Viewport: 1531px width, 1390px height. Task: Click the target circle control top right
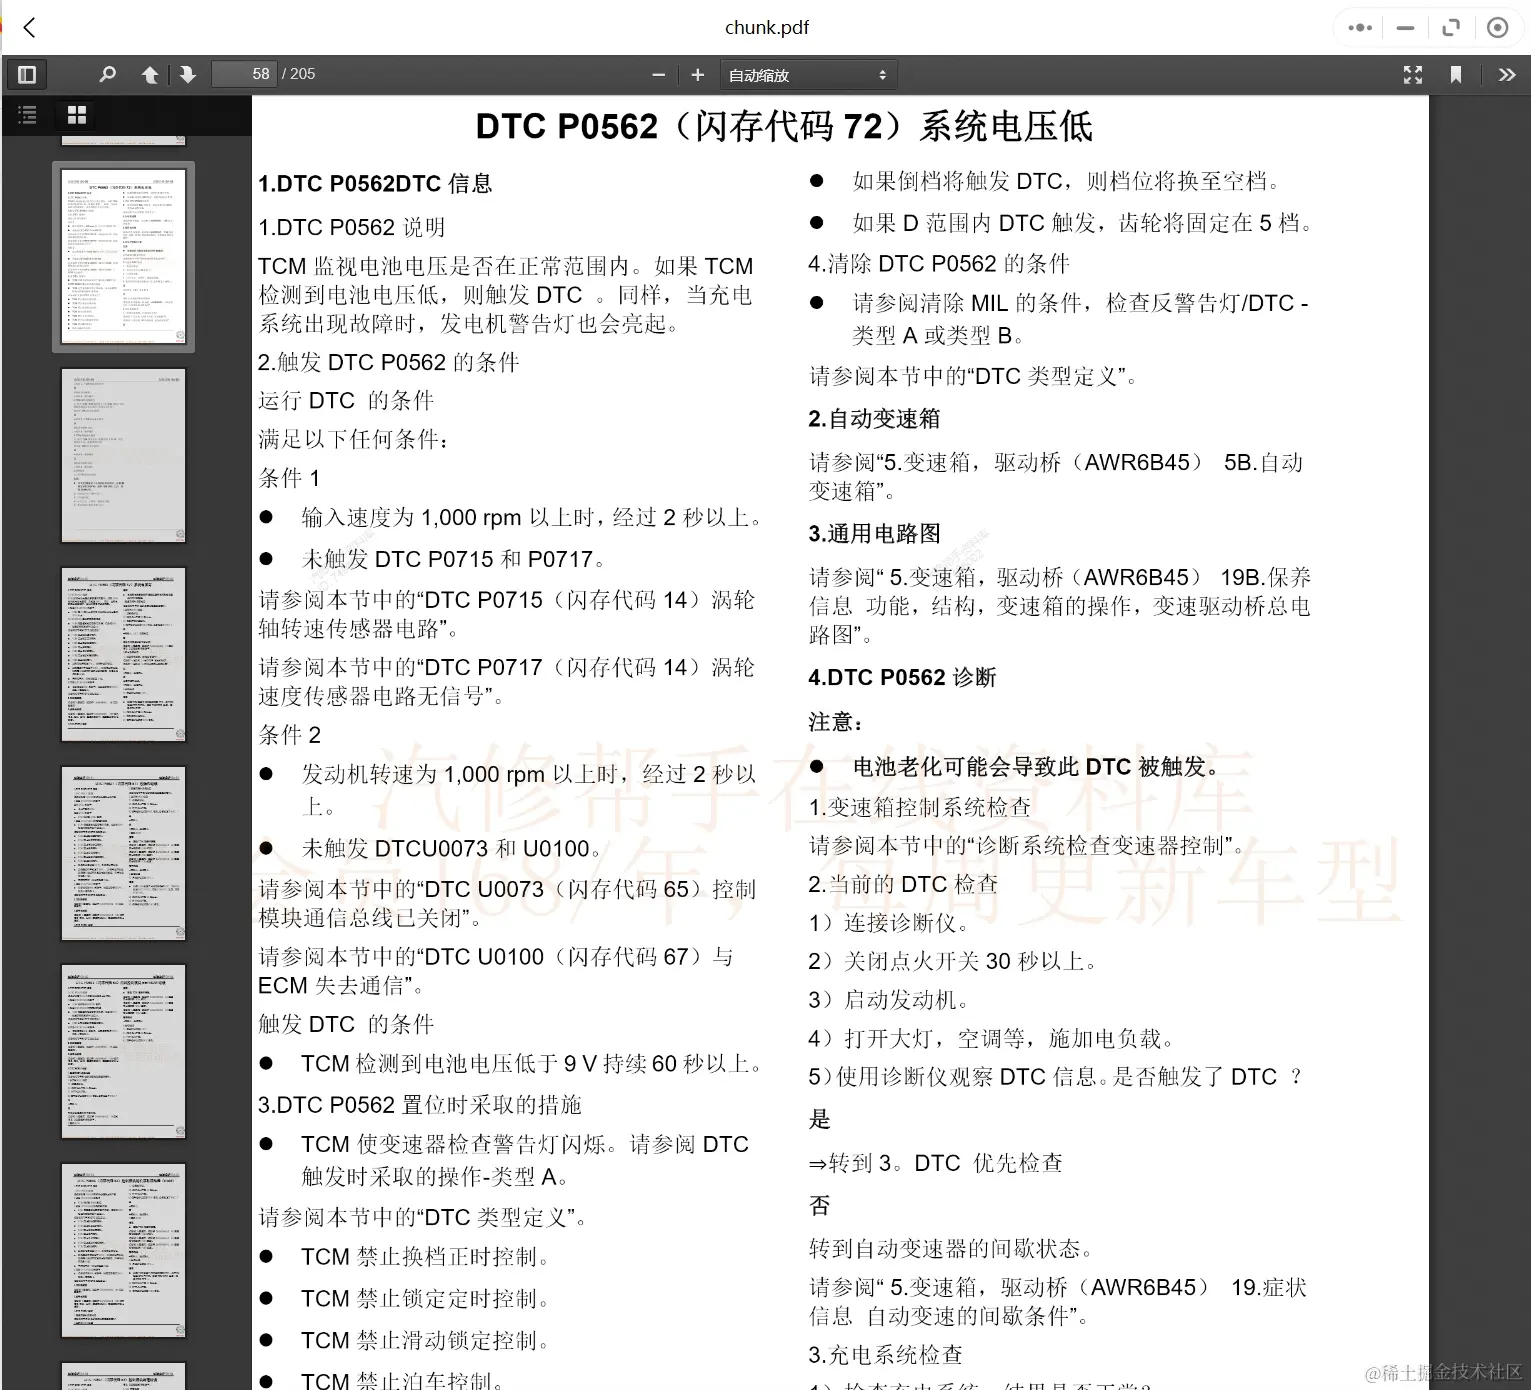[x=1497, y=27]
